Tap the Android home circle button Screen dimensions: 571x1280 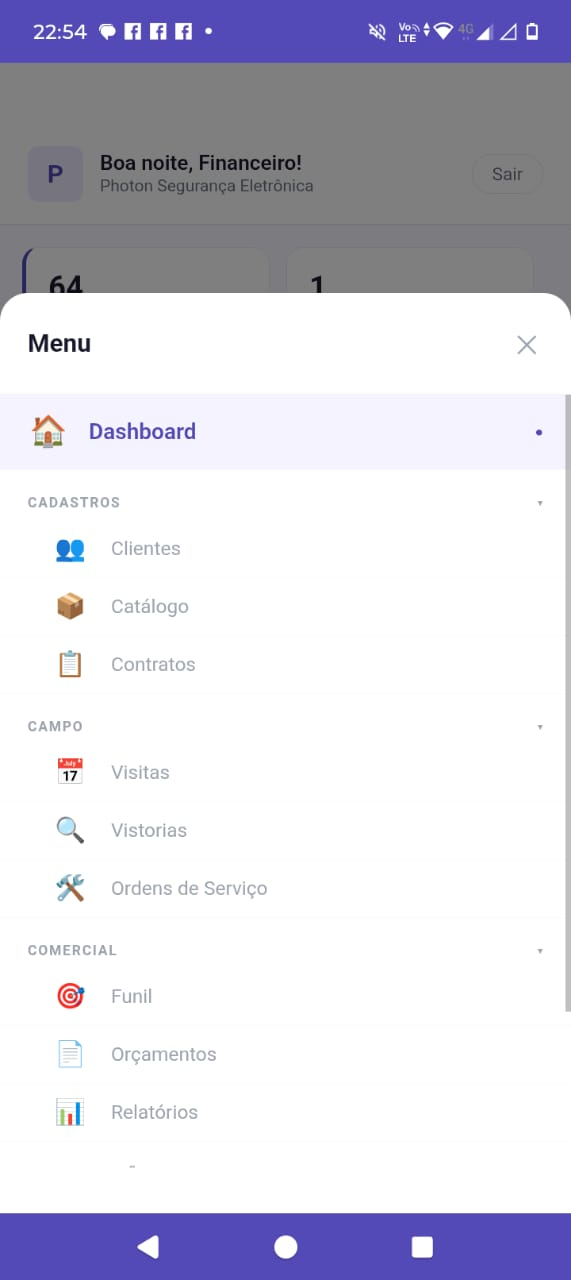pyautogui.click(x=286, y=1246)
